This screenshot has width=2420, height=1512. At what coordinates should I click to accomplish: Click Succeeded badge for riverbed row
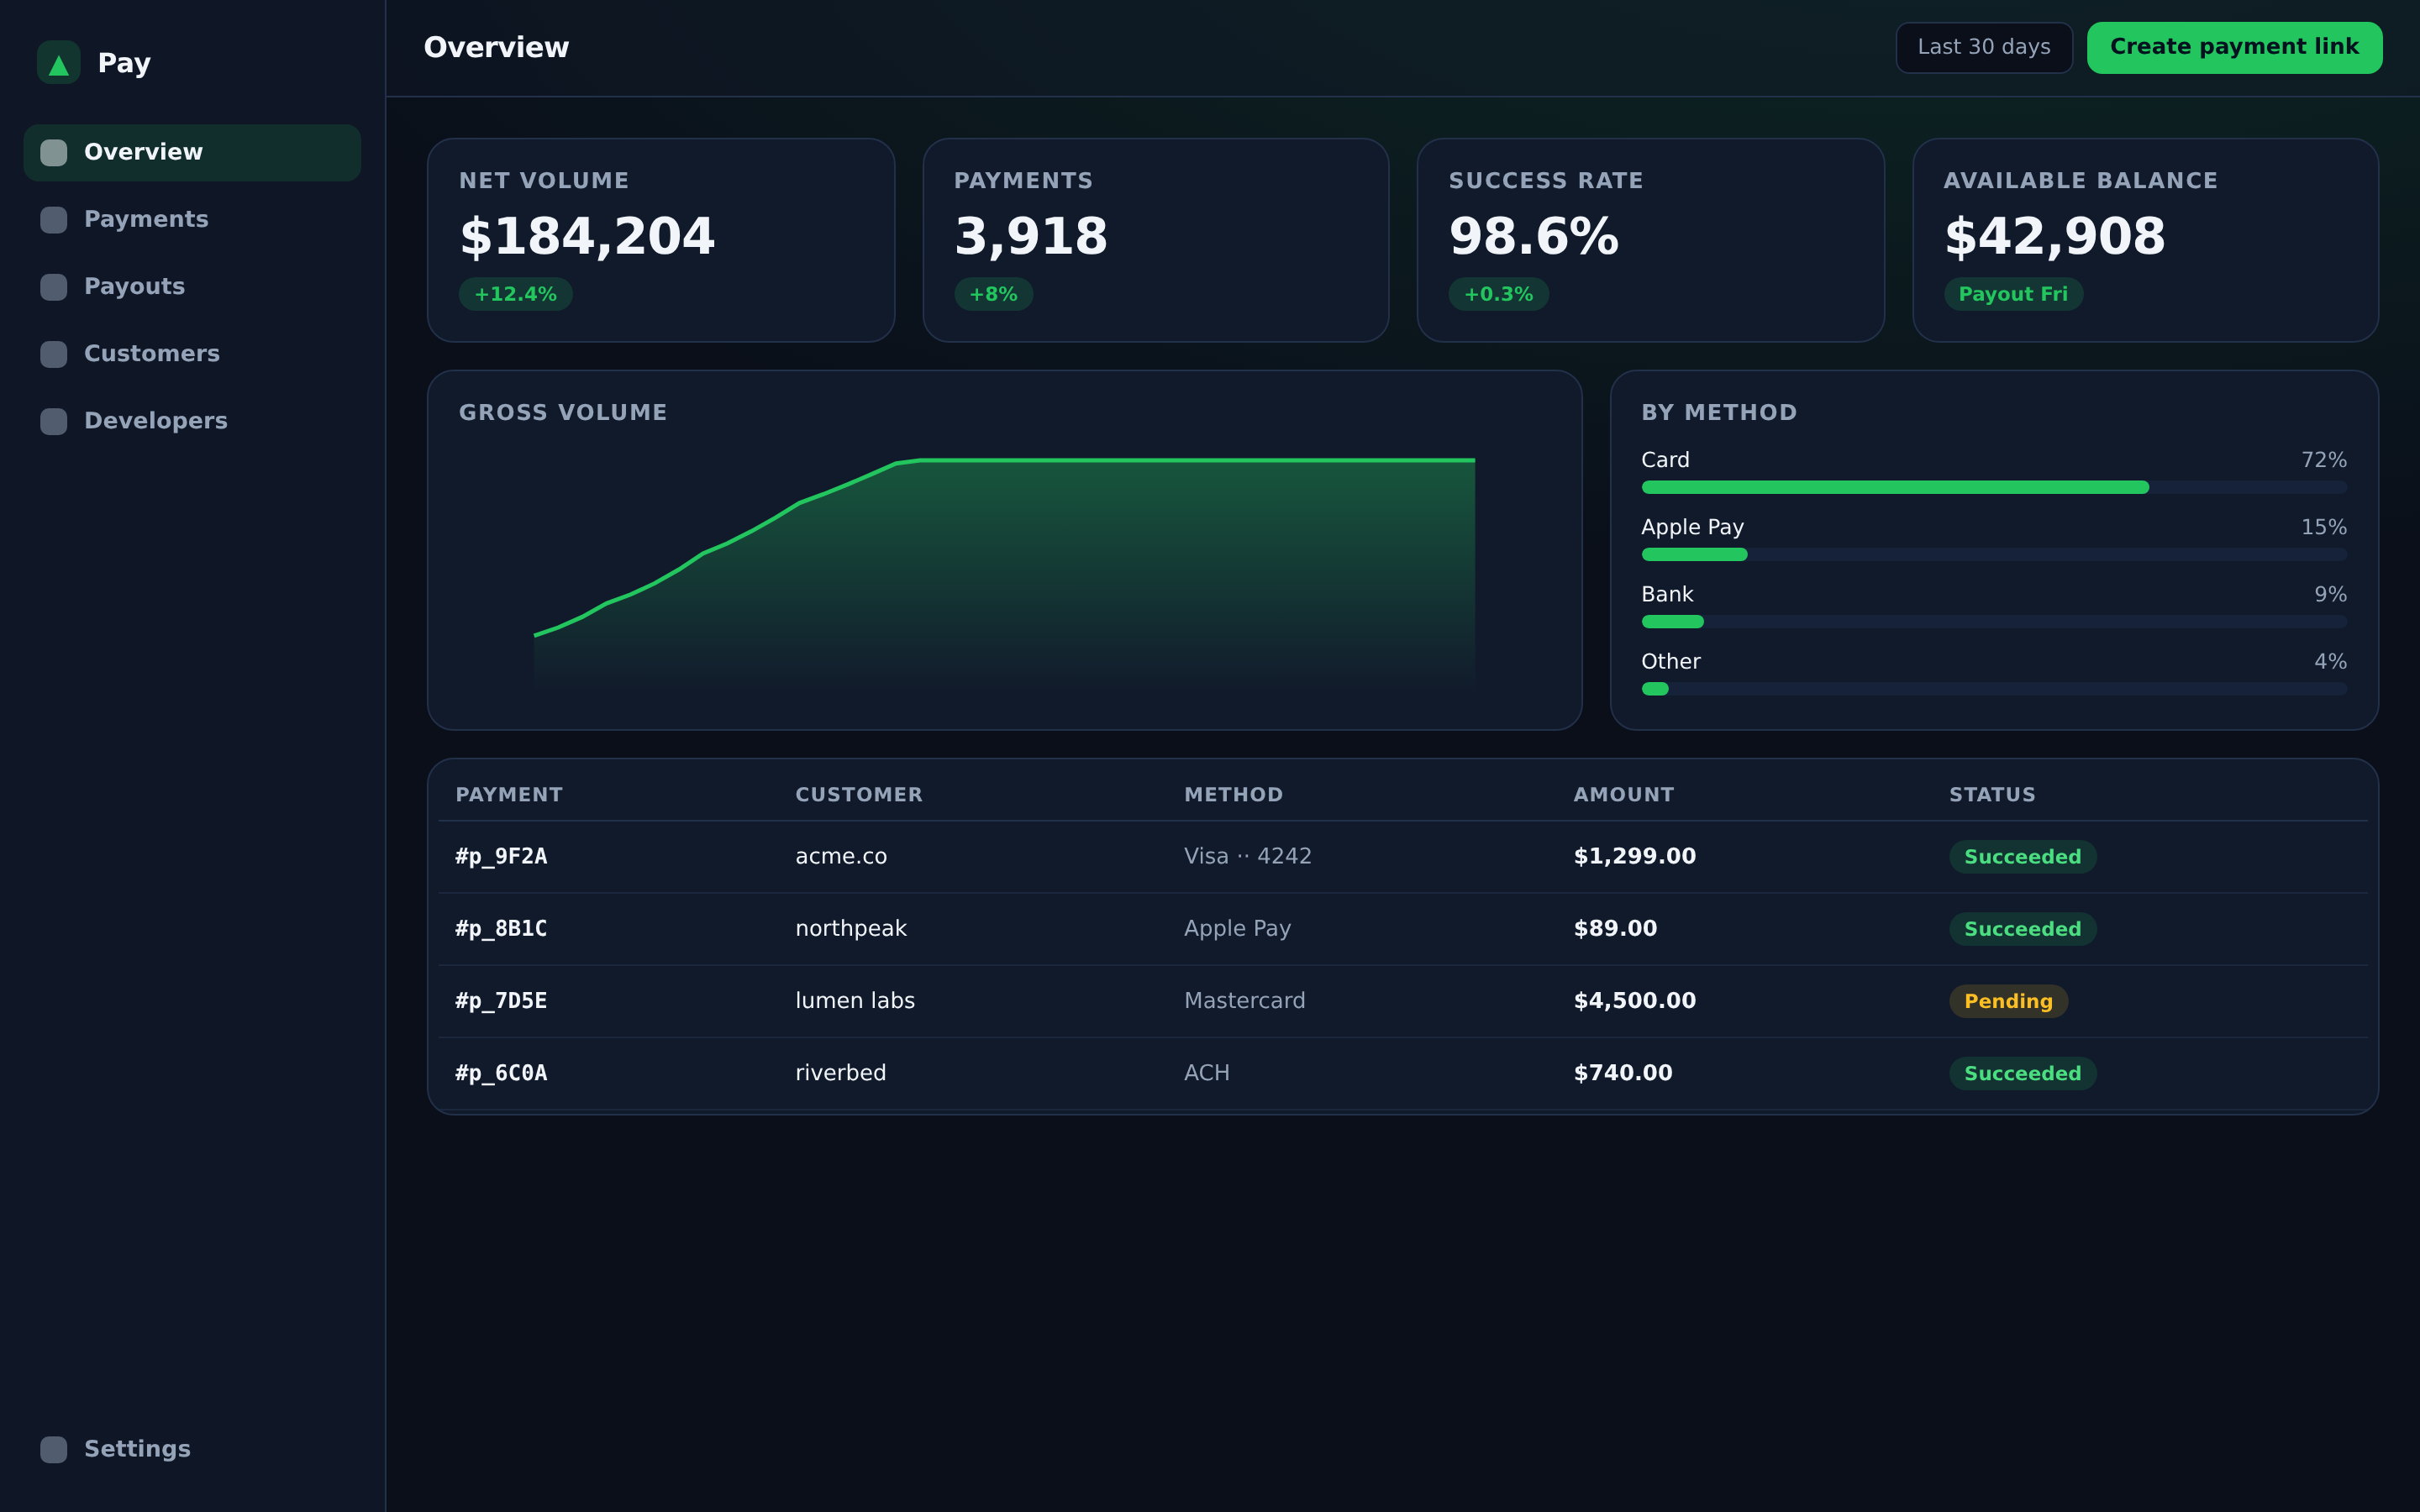click(x=2022, y=1073)
